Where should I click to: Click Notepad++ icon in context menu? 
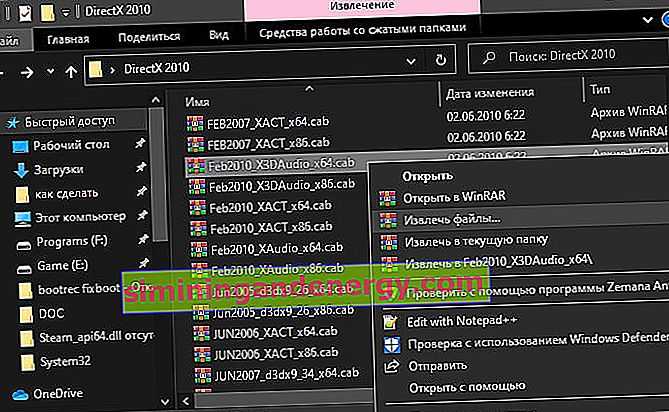click(390, 322)
